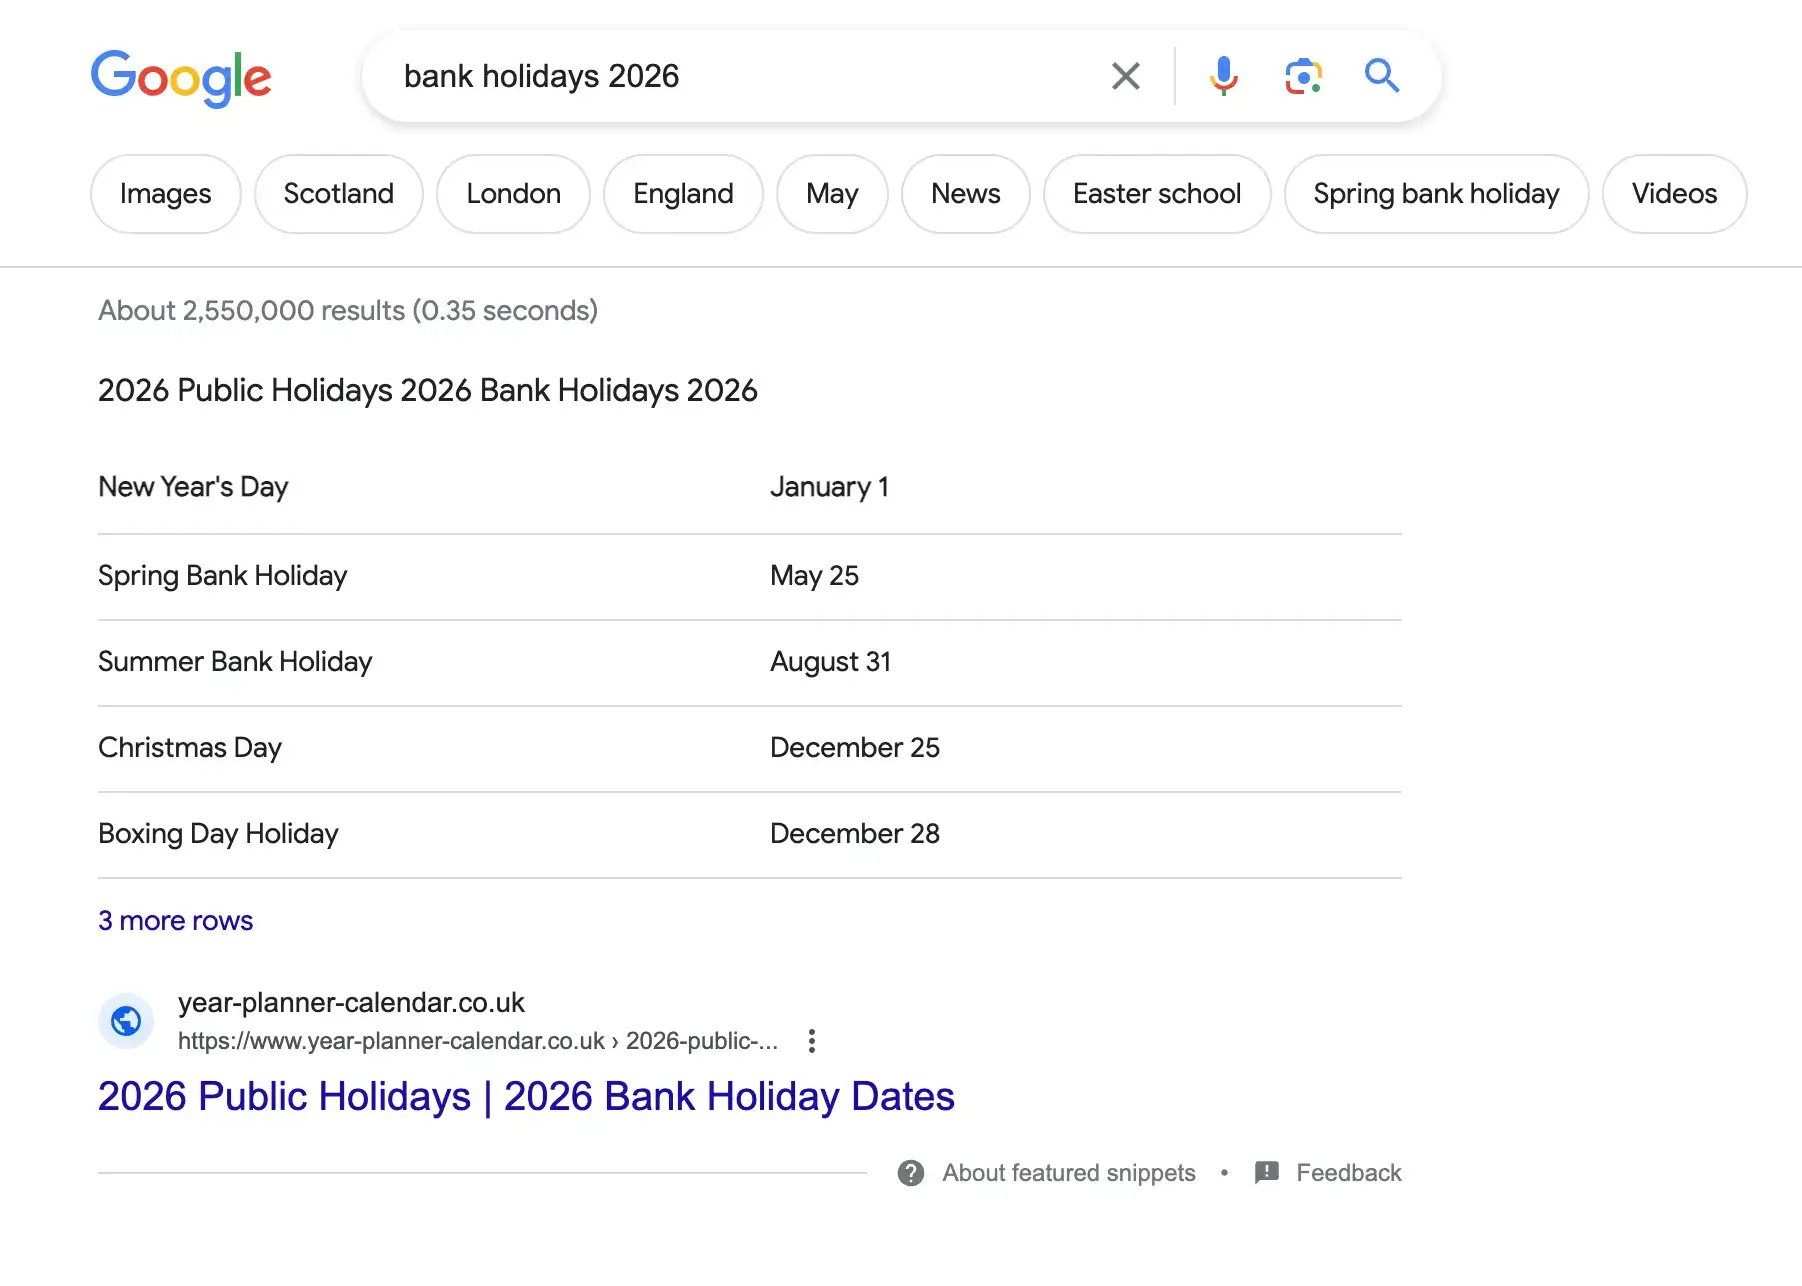Viewport: 1802px width, 1286px height.
Task: Click the blue magnifying glass search icon
Action: [x=1382, y=76]
